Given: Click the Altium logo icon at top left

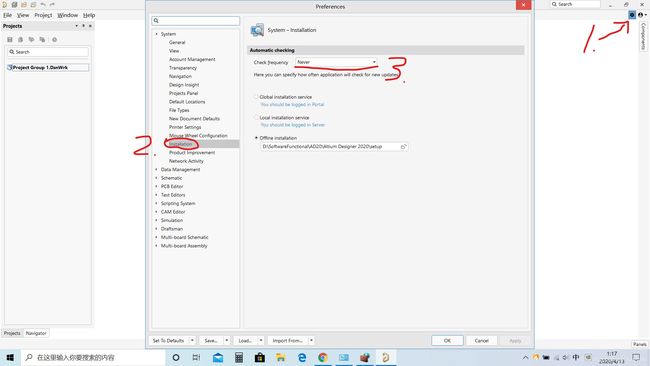Looking at the screenshot, I should tap(5, 5).
